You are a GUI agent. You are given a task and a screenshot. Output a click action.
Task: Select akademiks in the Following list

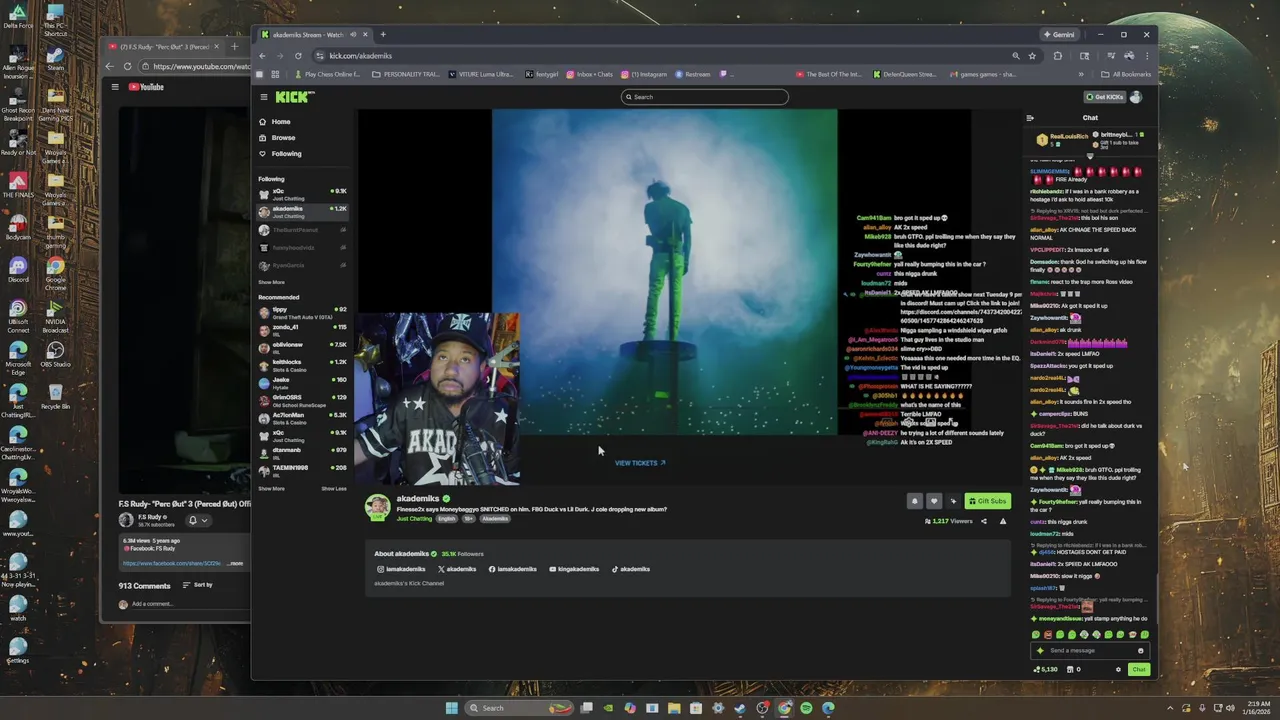302,212
